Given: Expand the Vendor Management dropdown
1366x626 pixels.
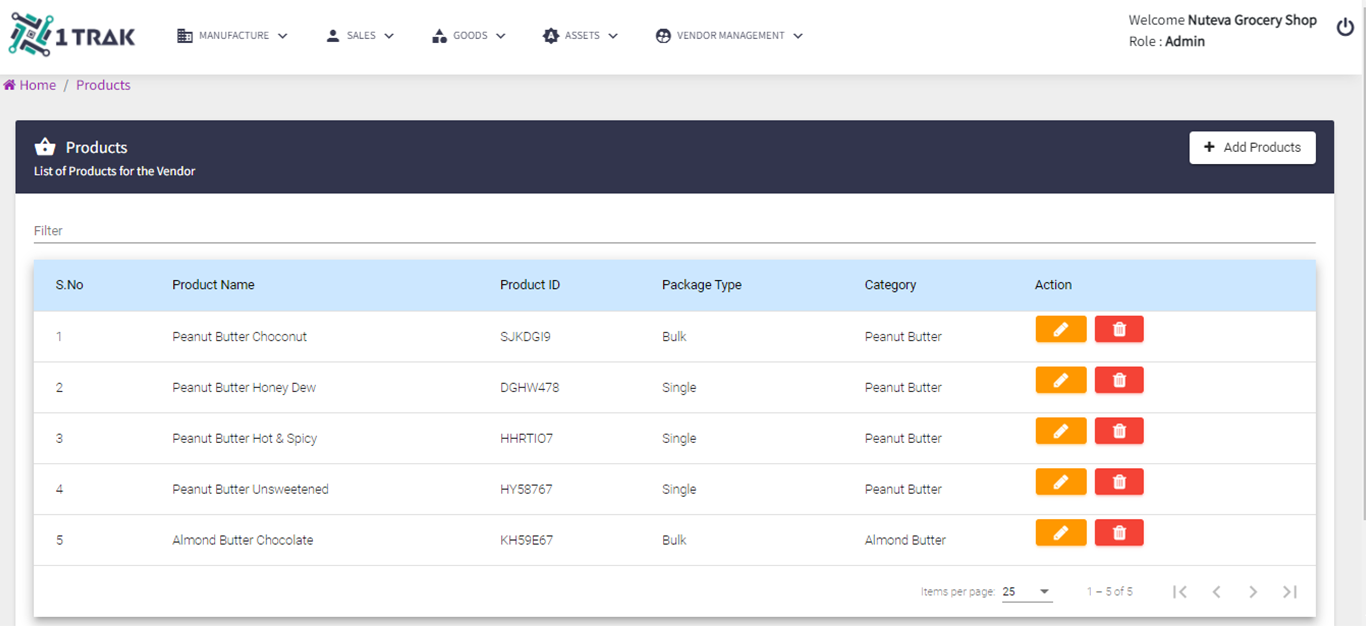Looking at the screenshot, I should [x=729, y=36].
